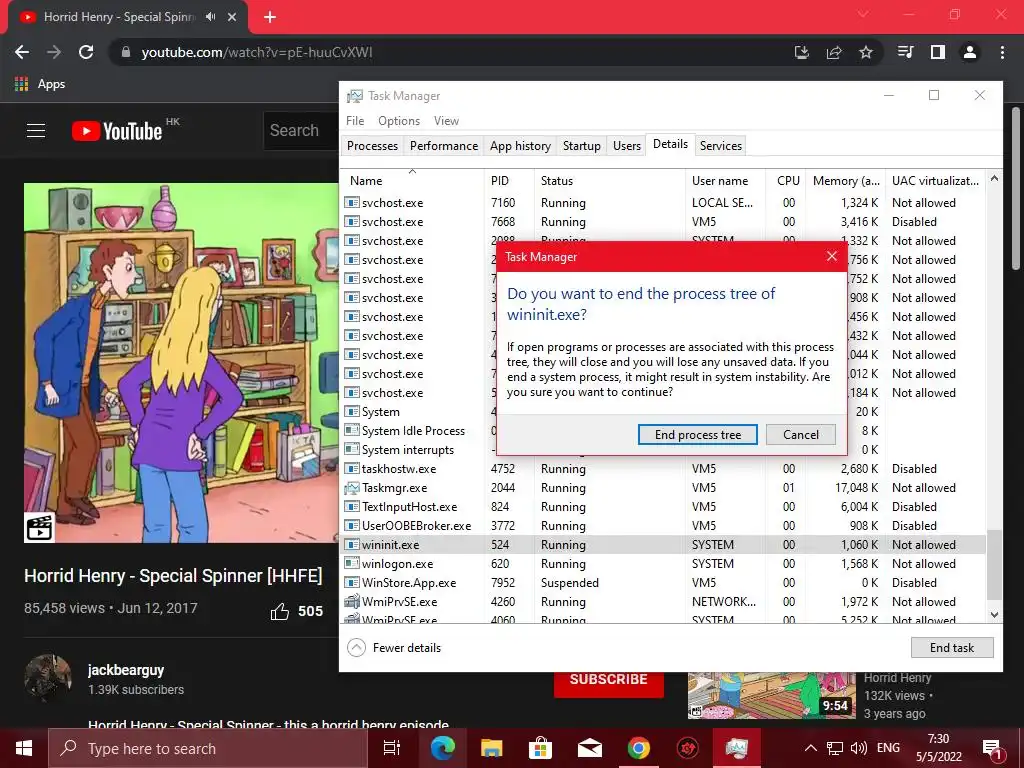
Task: Like the video with thumbs-up
Action: pyautogui.click(x=280, y=611)
